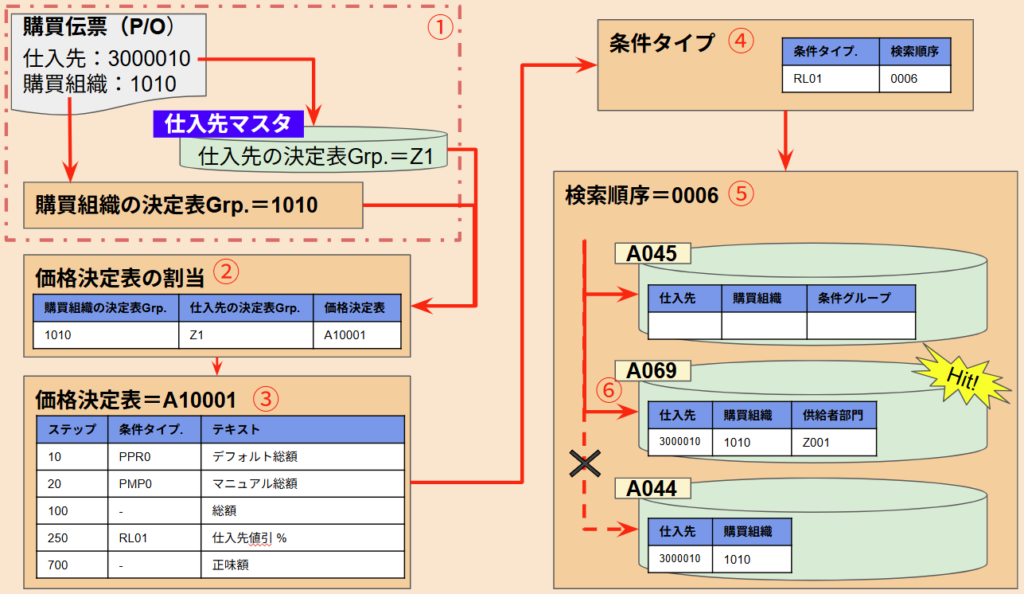Click the 検索順序＝0006 heading
The height and width of the screenshot is (594, 1024).
[x=642, y=195]
